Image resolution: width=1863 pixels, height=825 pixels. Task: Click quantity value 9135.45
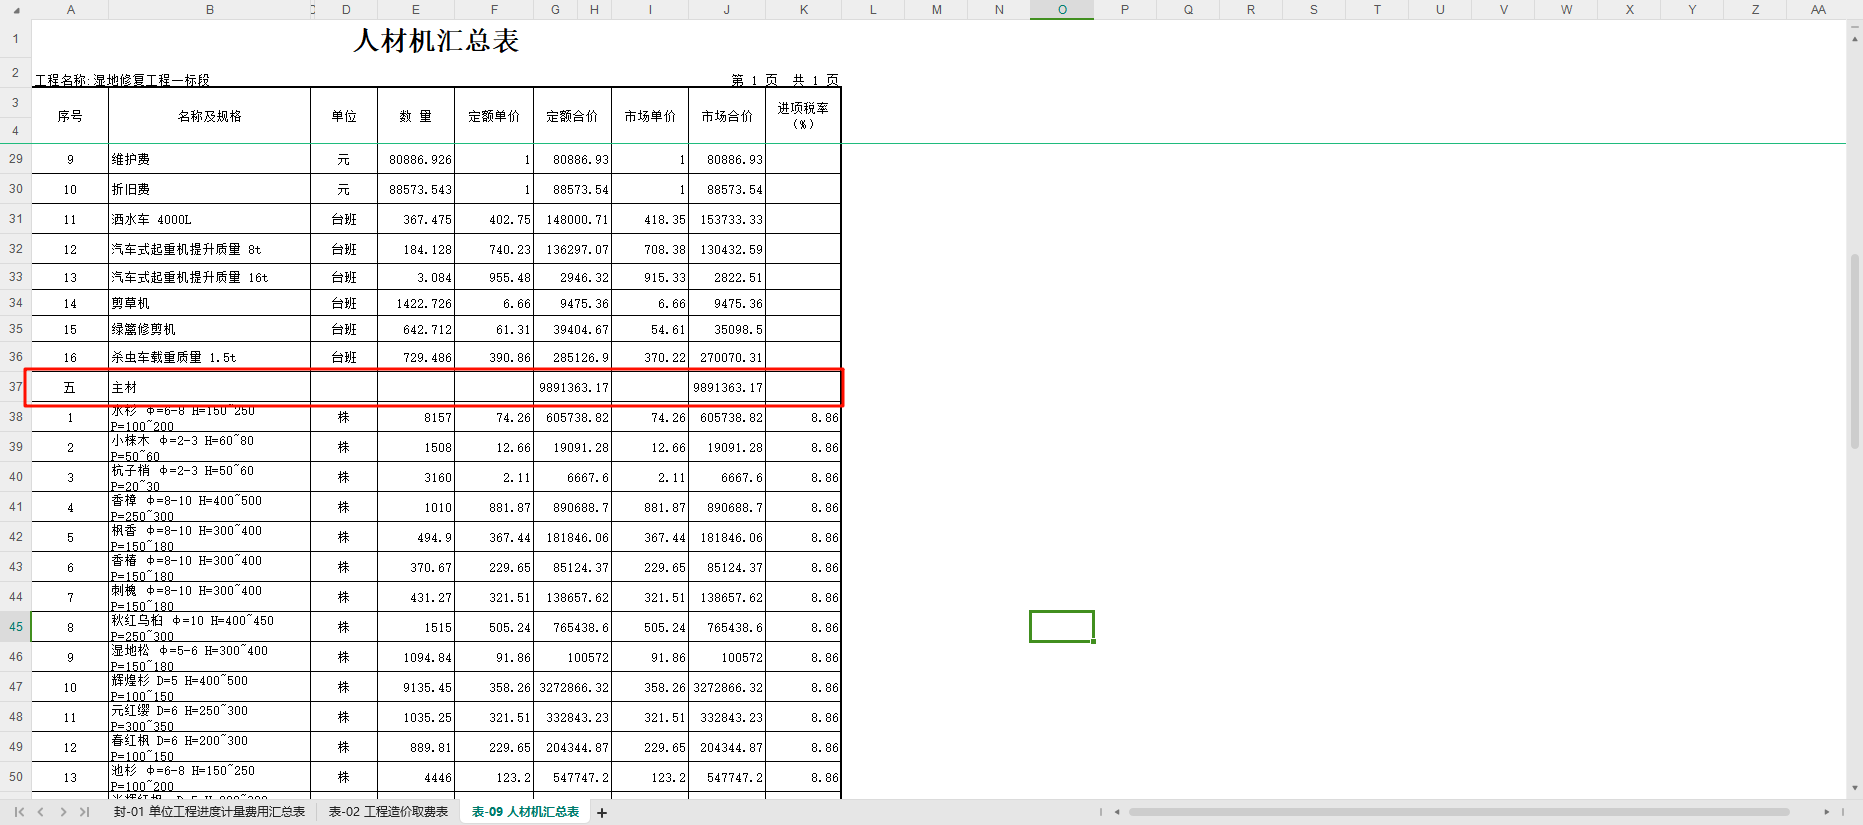[x=416, y=687]
